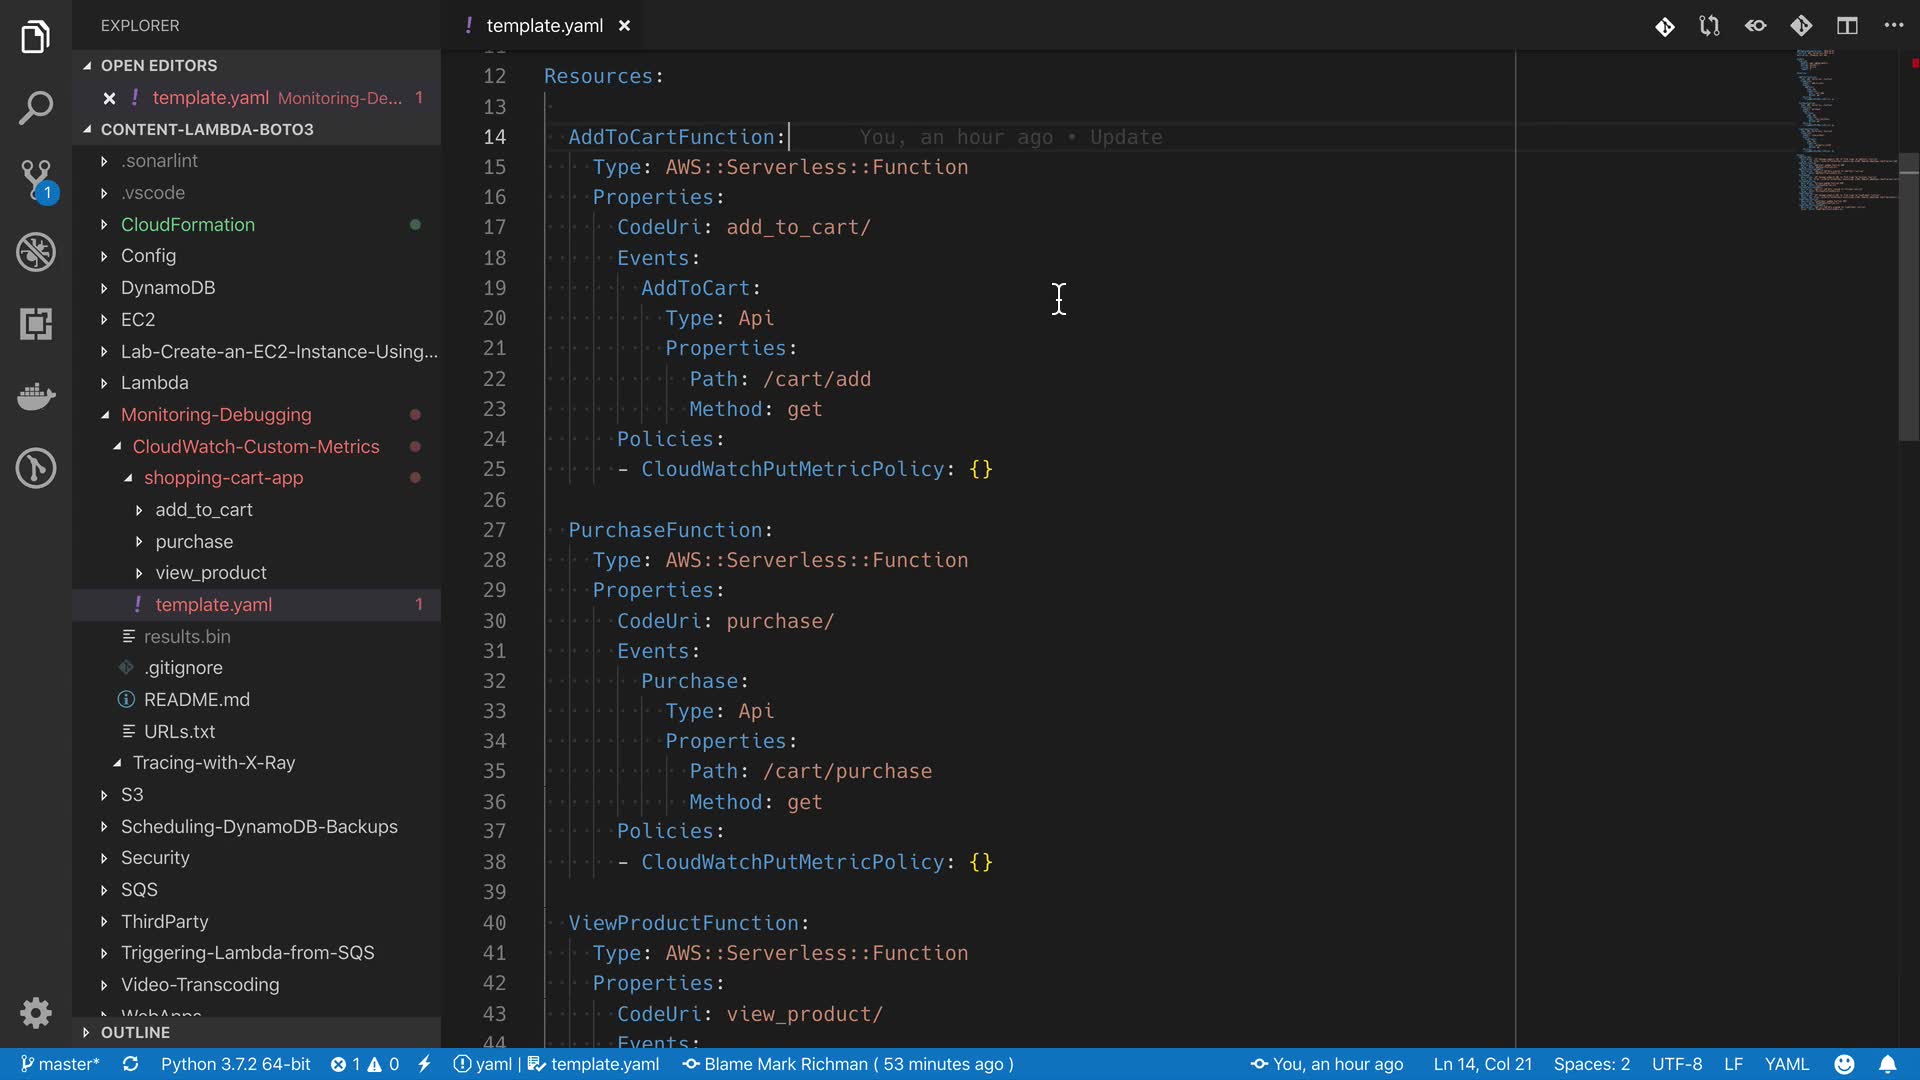
Task: Open the Debug view icon
Action: [36, 252]
